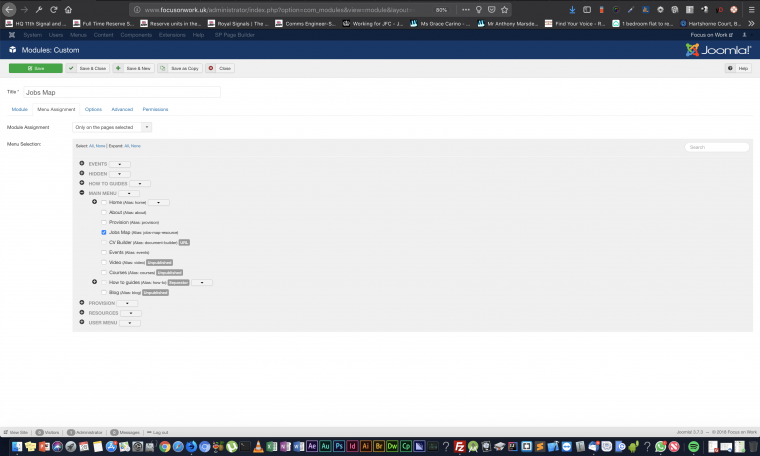Viewport: 760px width, 456px height.
Task: Click the user account icon in admin bar
Action: click(745, 35)
